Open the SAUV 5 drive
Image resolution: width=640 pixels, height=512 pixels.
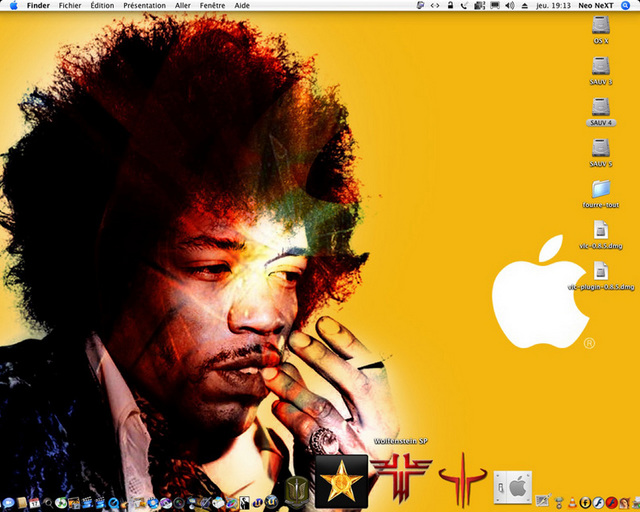click(x=600, y=148)
